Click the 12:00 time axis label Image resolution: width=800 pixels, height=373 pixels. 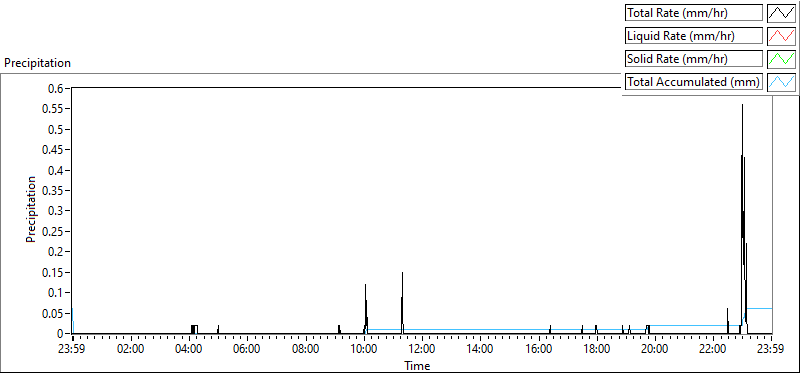pos(422,350)
